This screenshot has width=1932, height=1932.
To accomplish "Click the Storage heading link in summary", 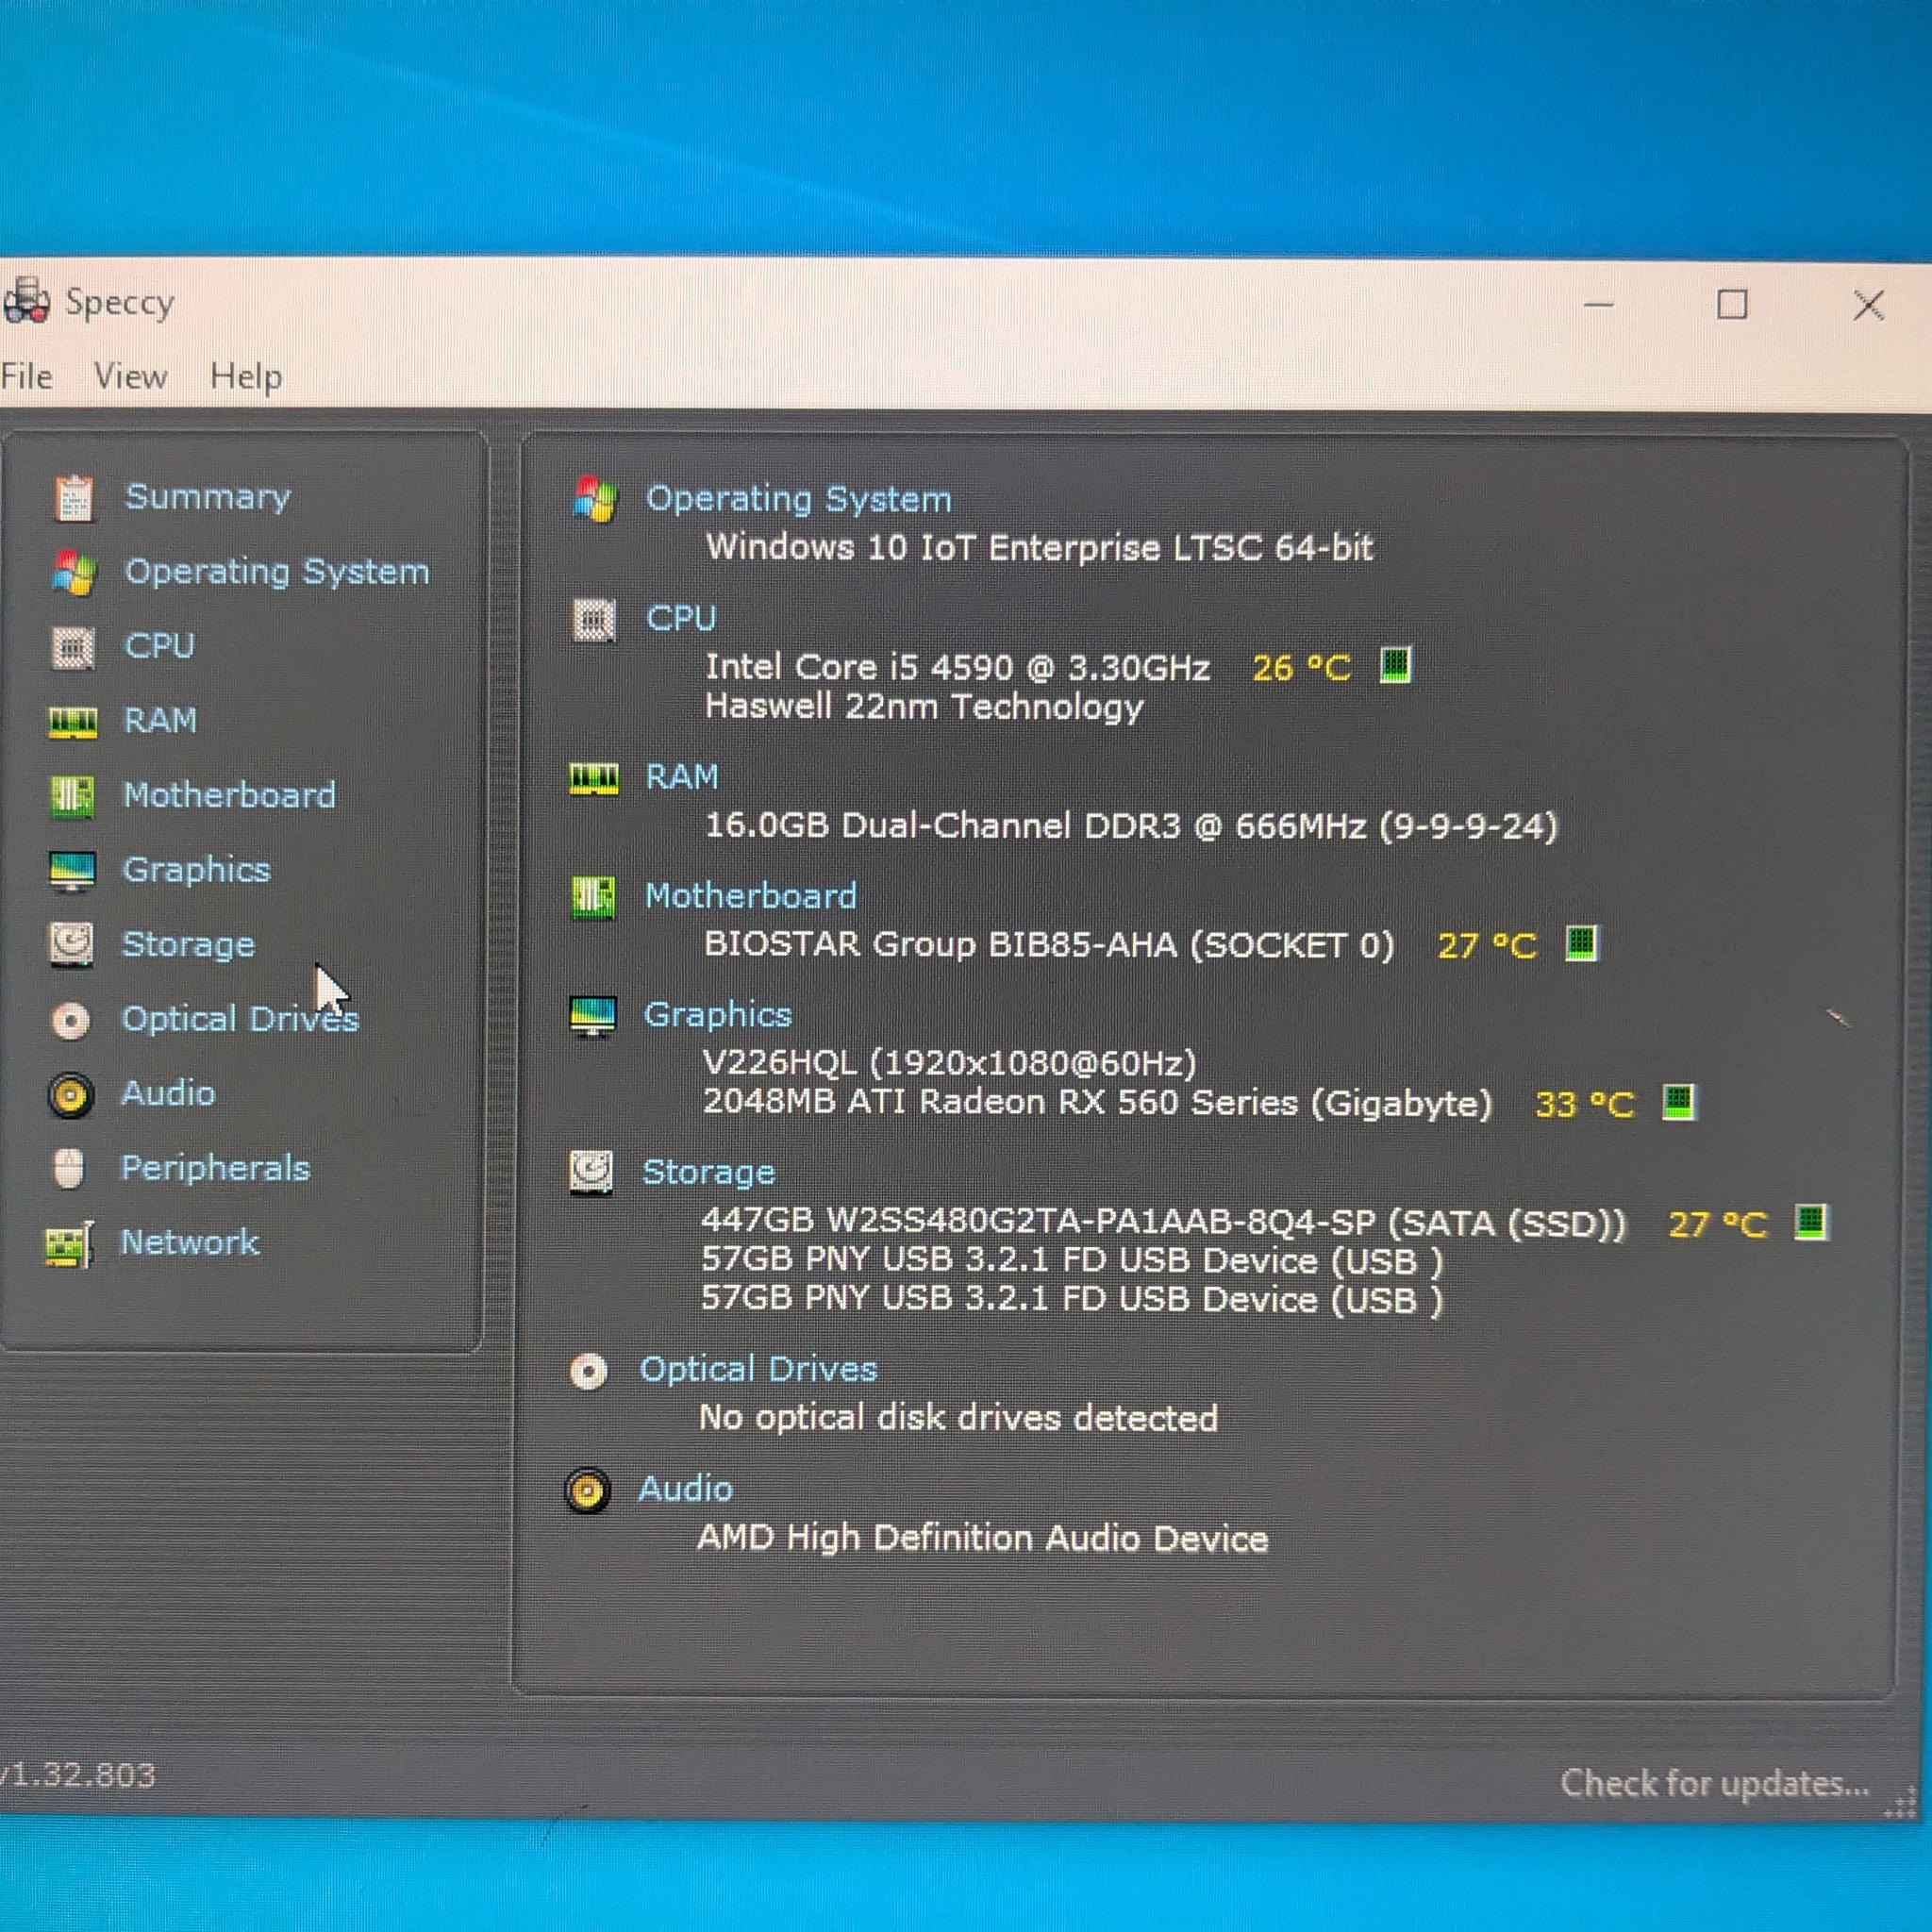I will tap(709, 1172).
